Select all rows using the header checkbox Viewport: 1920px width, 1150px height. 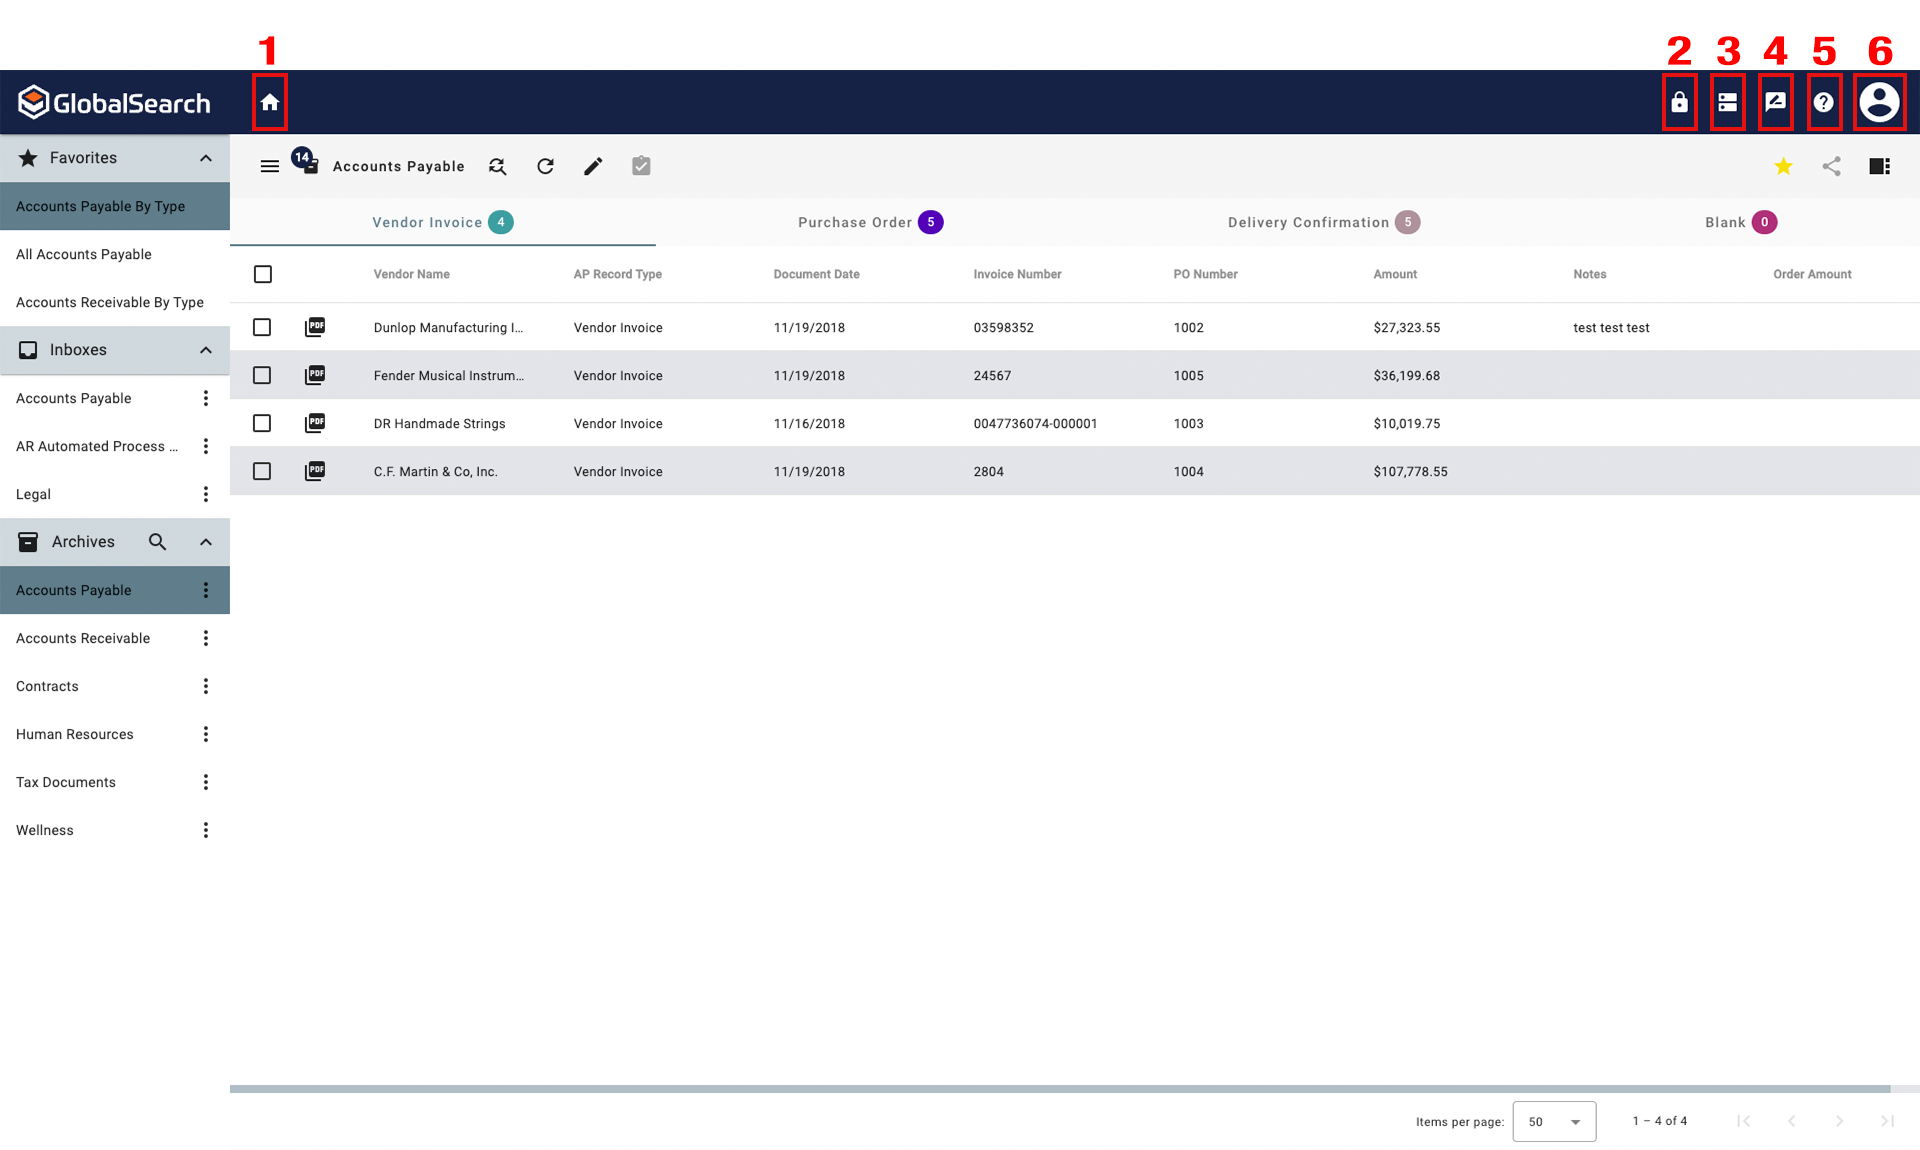click(262, 273)
